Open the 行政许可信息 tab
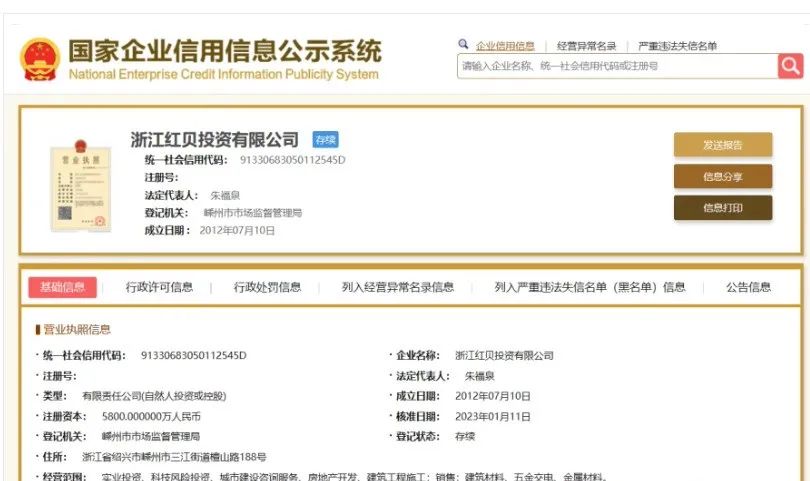Image resolution: width=810 pixels, height=481 pixels. (159, 287)
